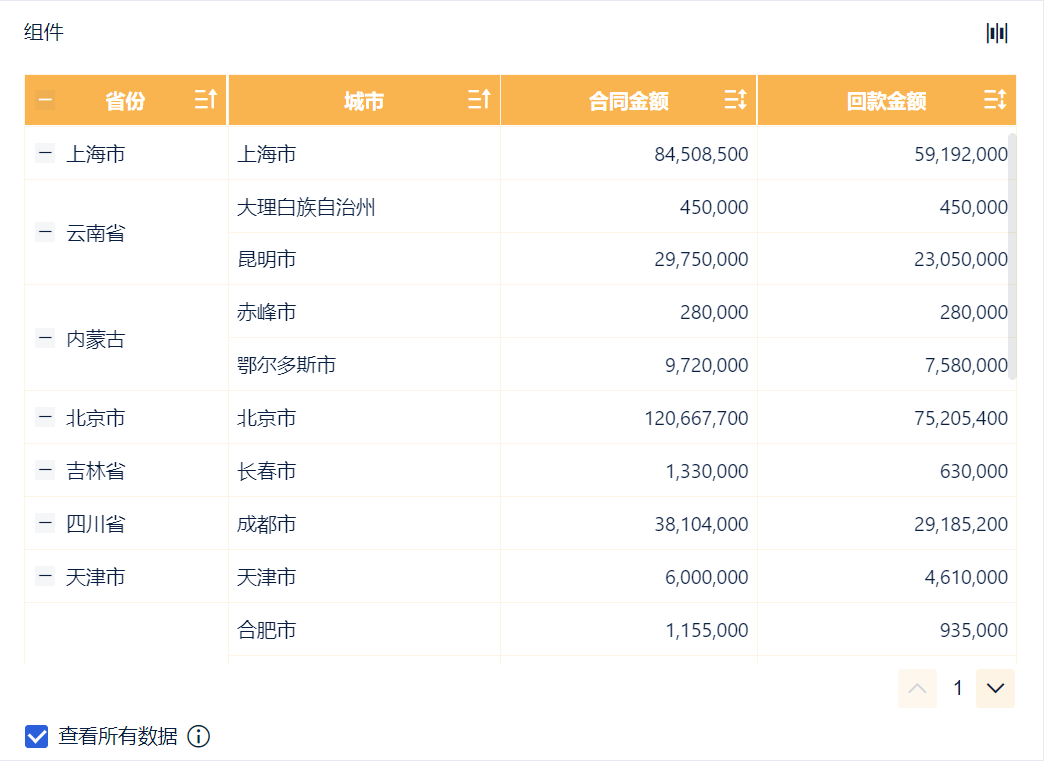The image size is (1046, 762).
Task: Collapse the 云南省 group
Action: click(x=45, y=233)
